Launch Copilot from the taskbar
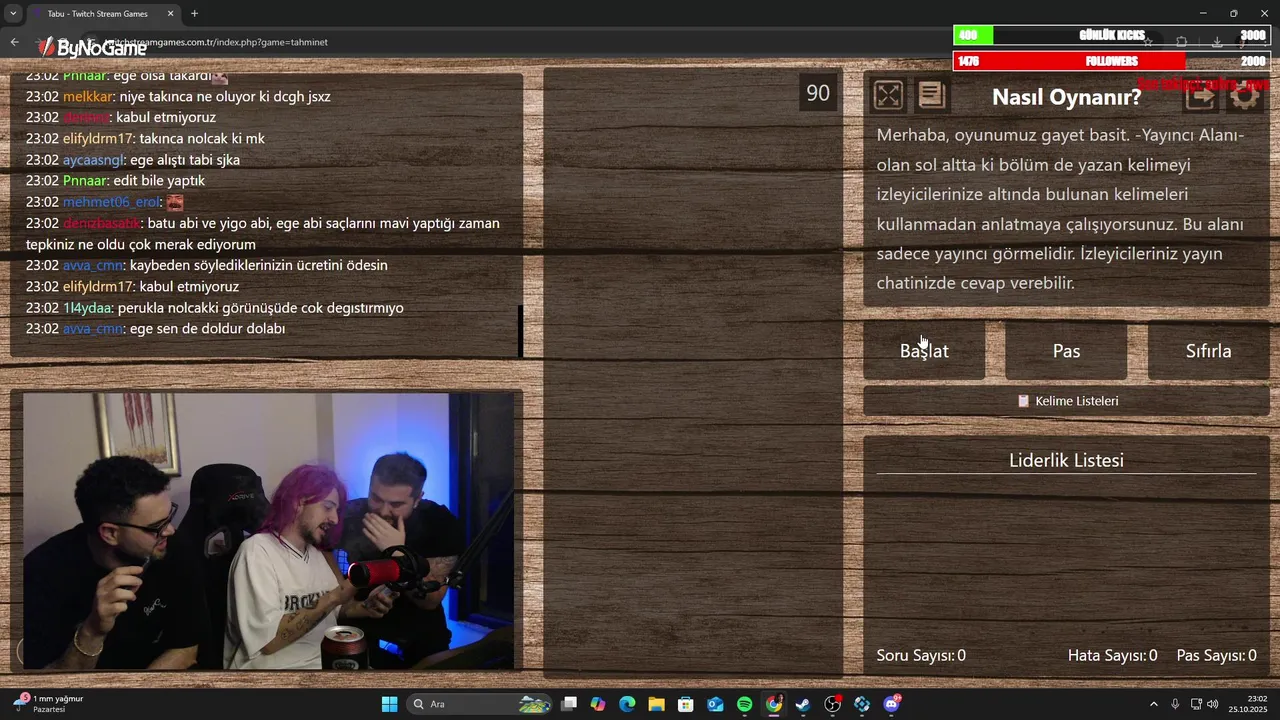The image size is (1280, 720). [598, 704]
